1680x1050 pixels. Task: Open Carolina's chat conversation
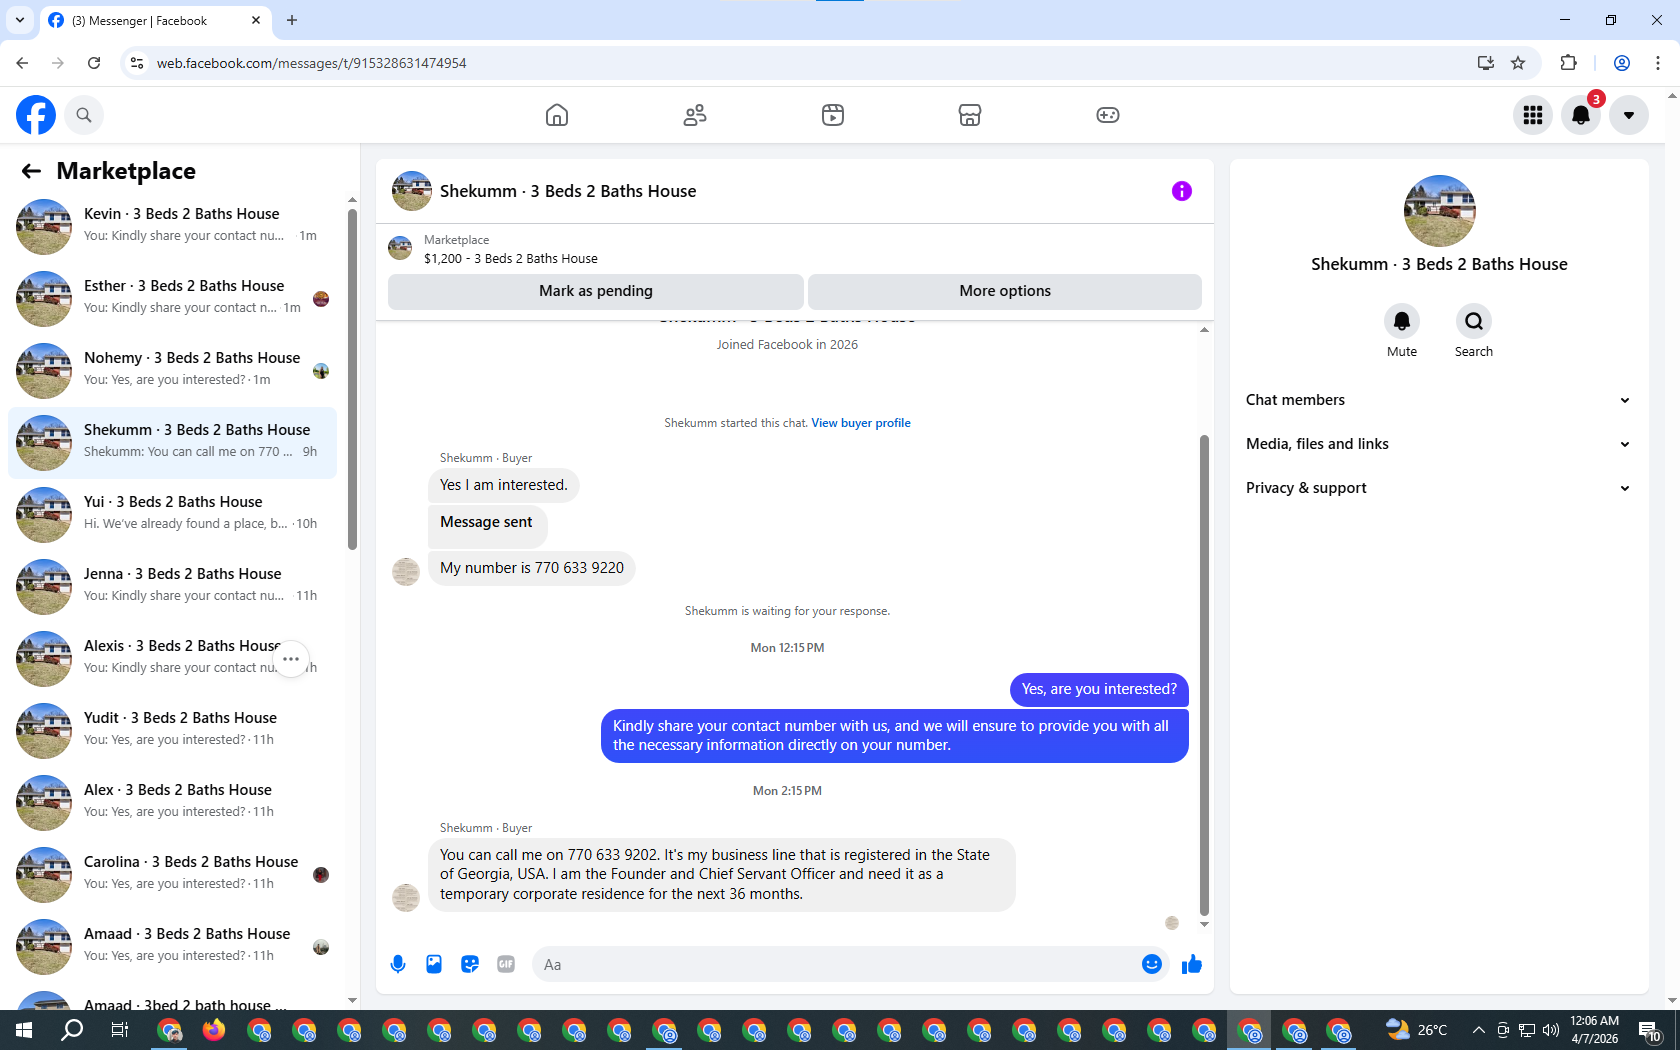pos(172,875)
